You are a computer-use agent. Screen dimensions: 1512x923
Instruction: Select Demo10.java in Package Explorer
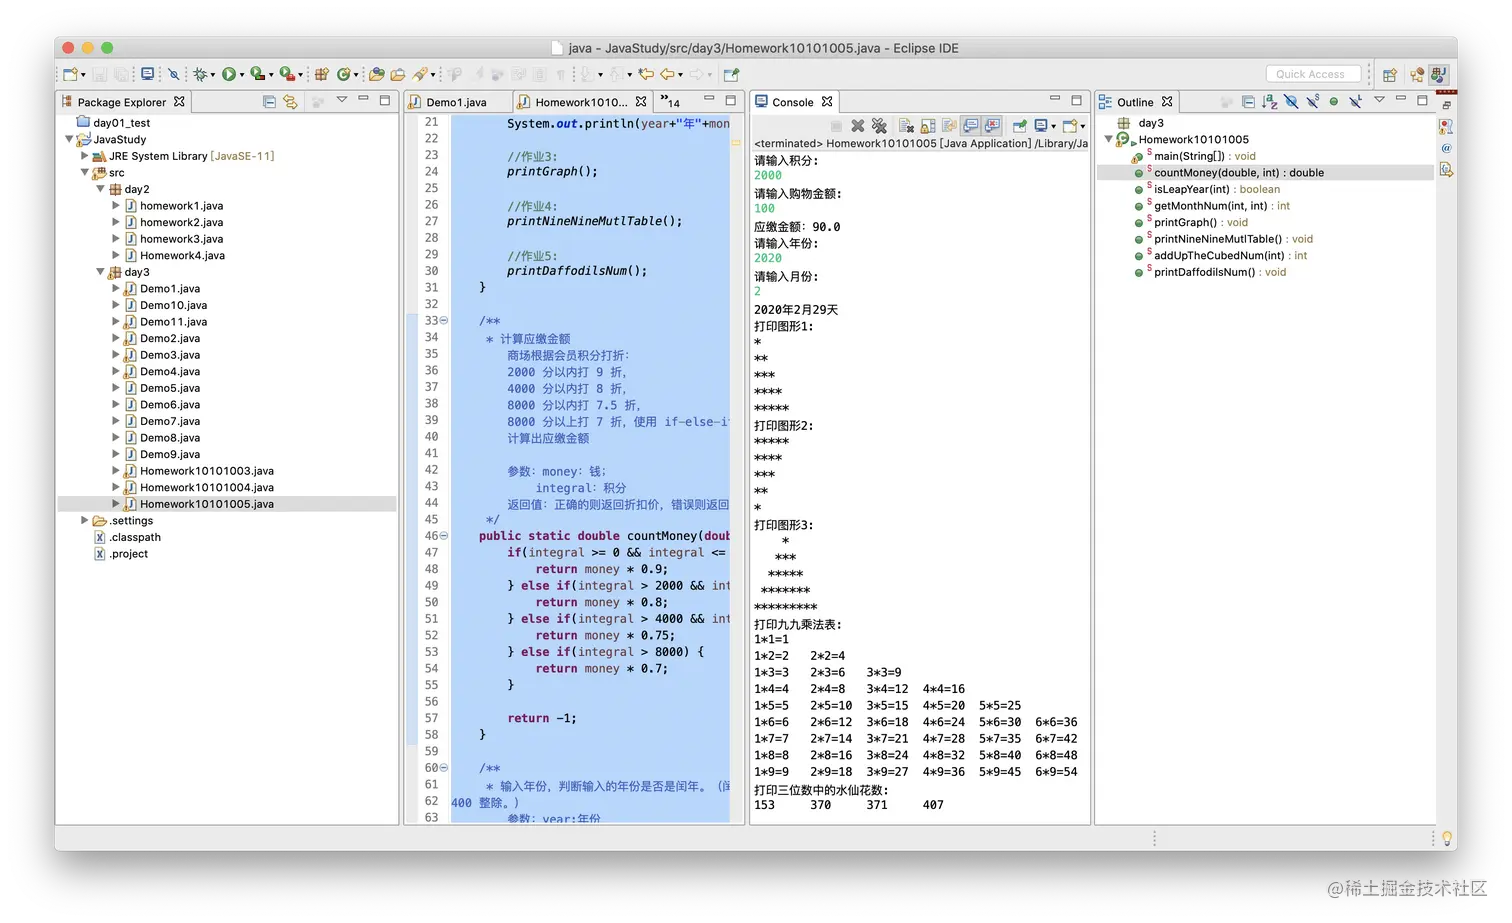[x=174, y=305]
